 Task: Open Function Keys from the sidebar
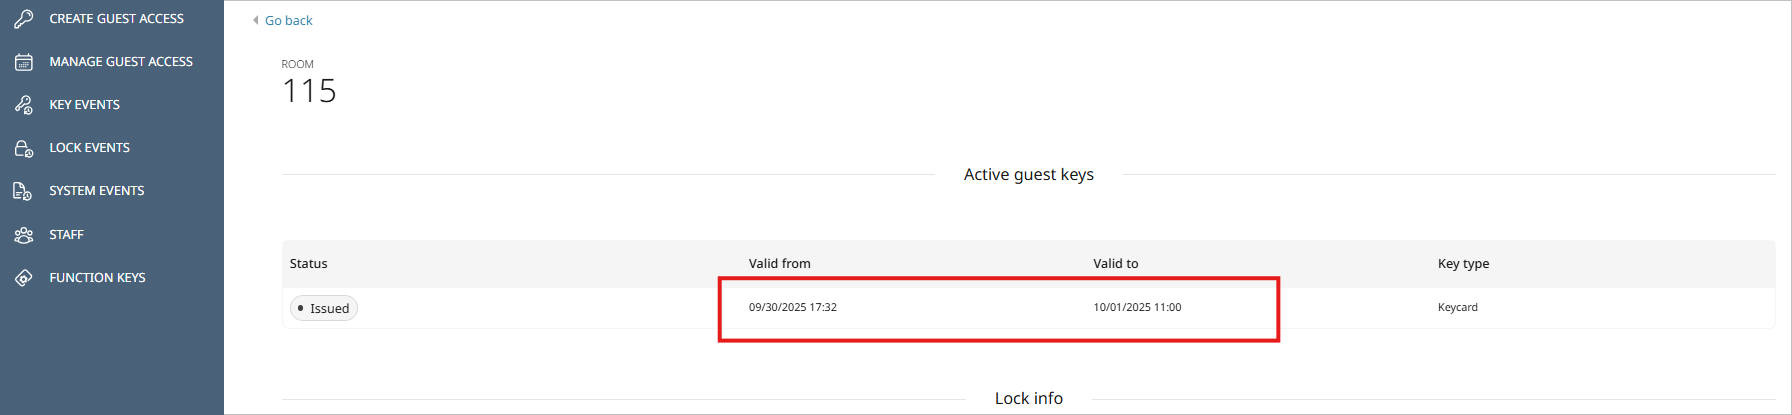pos(98,278)
